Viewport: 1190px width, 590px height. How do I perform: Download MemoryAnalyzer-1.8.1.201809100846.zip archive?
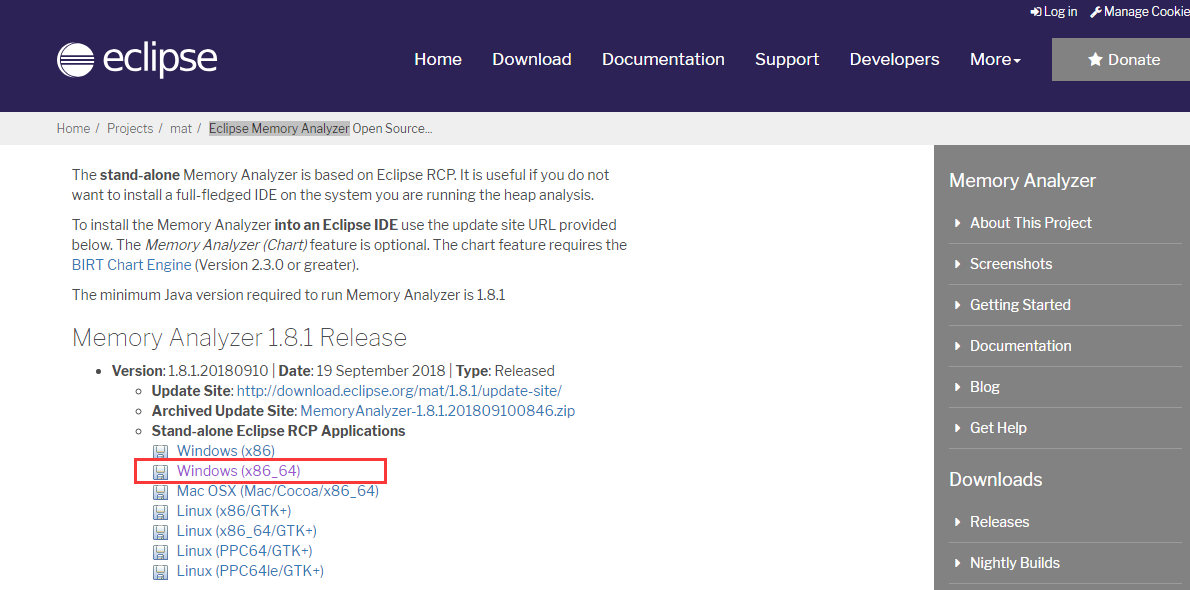pos(438,411)
